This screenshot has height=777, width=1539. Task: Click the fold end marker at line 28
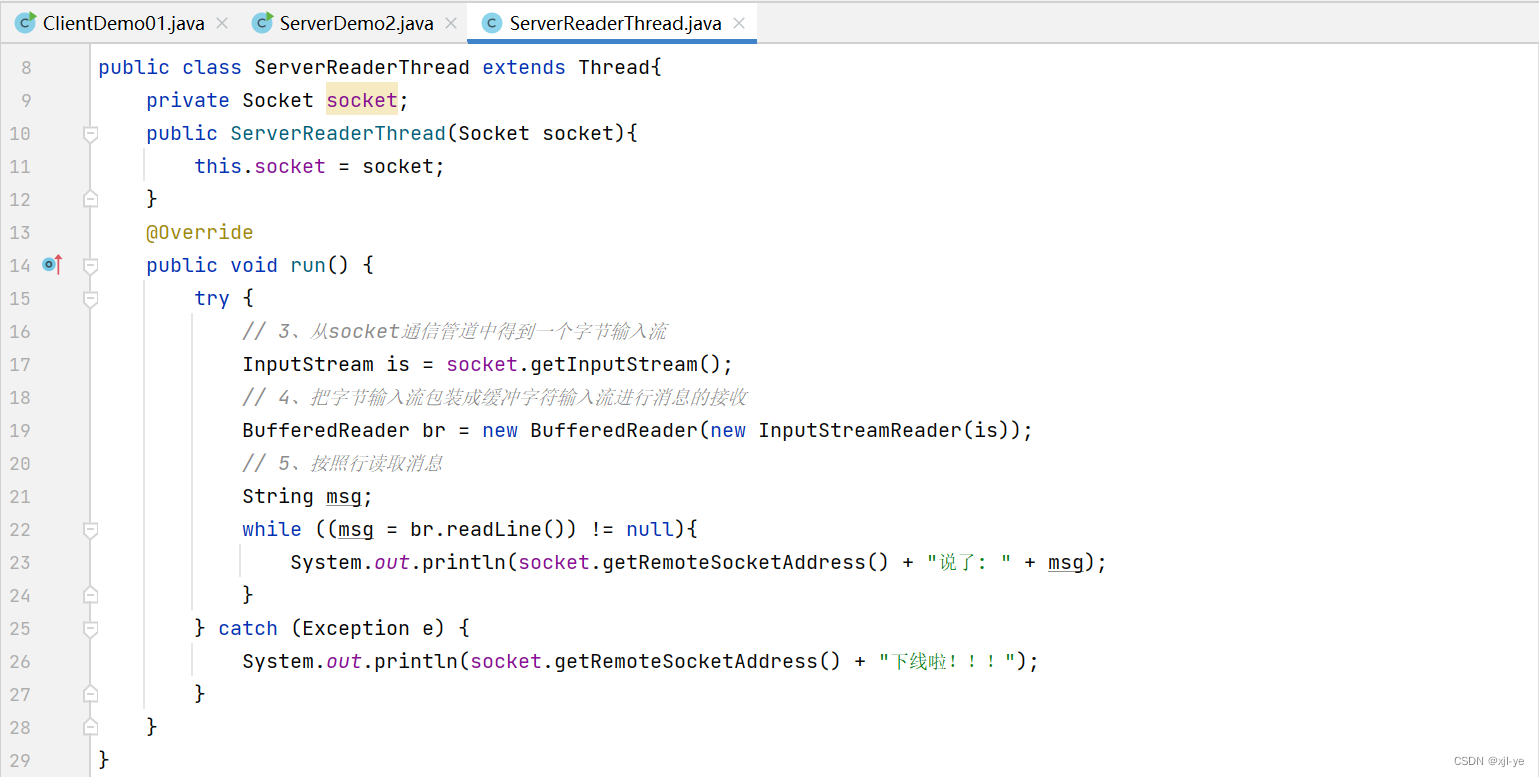click(x=90, y=727)
